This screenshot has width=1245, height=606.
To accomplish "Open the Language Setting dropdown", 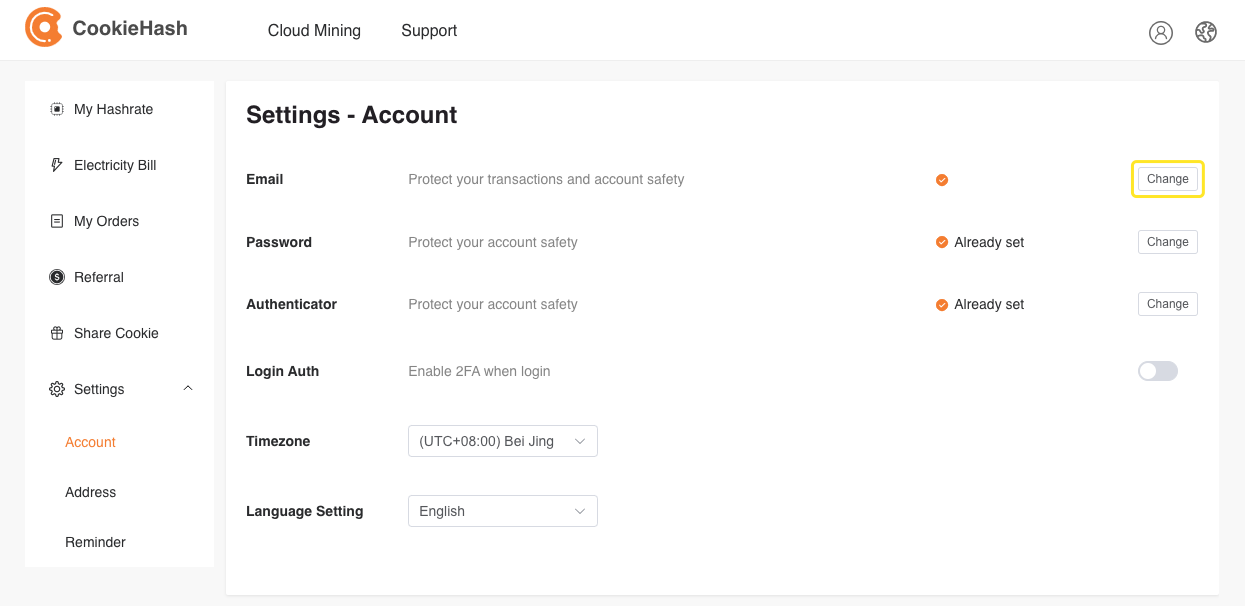I will pyautogui.click(x=503, y=511).
